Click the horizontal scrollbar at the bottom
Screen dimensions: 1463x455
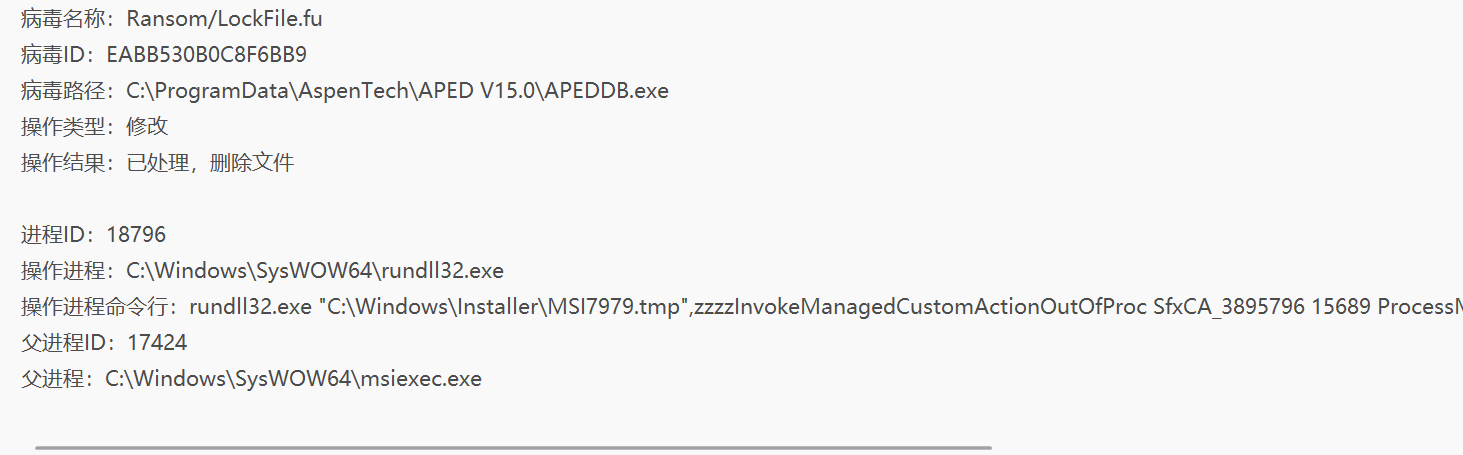tap(513, 448)
